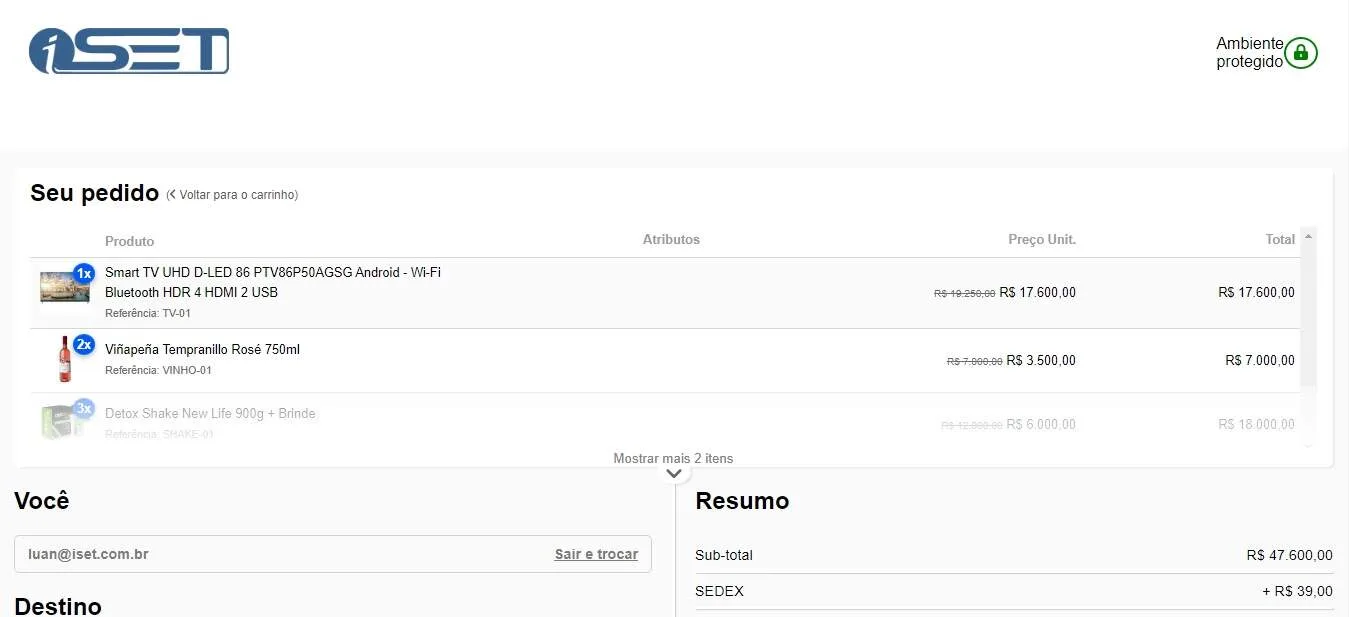Click the green padlock security icon
This screenshot has height=617, width=1349.
click(1301, 53)
